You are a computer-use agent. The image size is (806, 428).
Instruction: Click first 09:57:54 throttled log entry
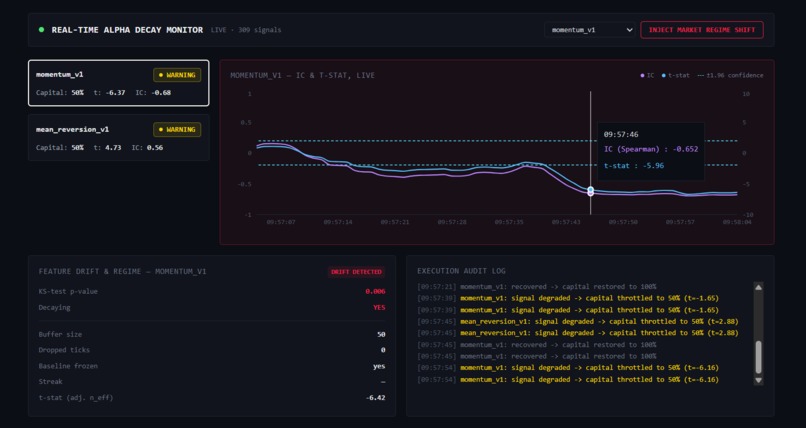(x=568, y=367)
